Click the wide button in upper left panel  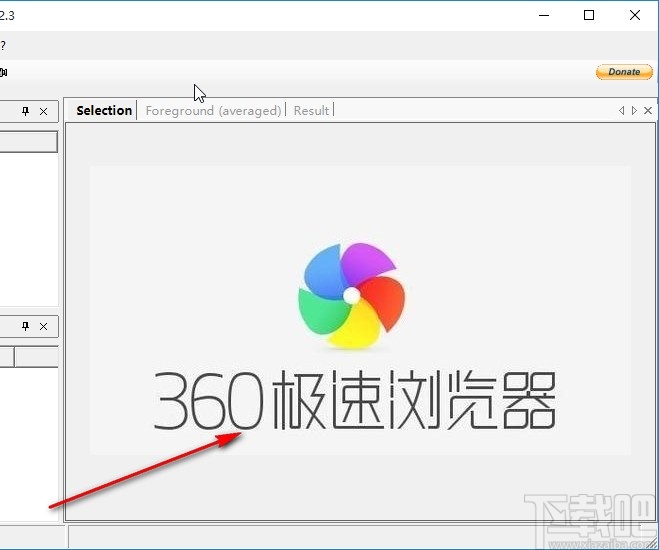[x=29, y=142]
